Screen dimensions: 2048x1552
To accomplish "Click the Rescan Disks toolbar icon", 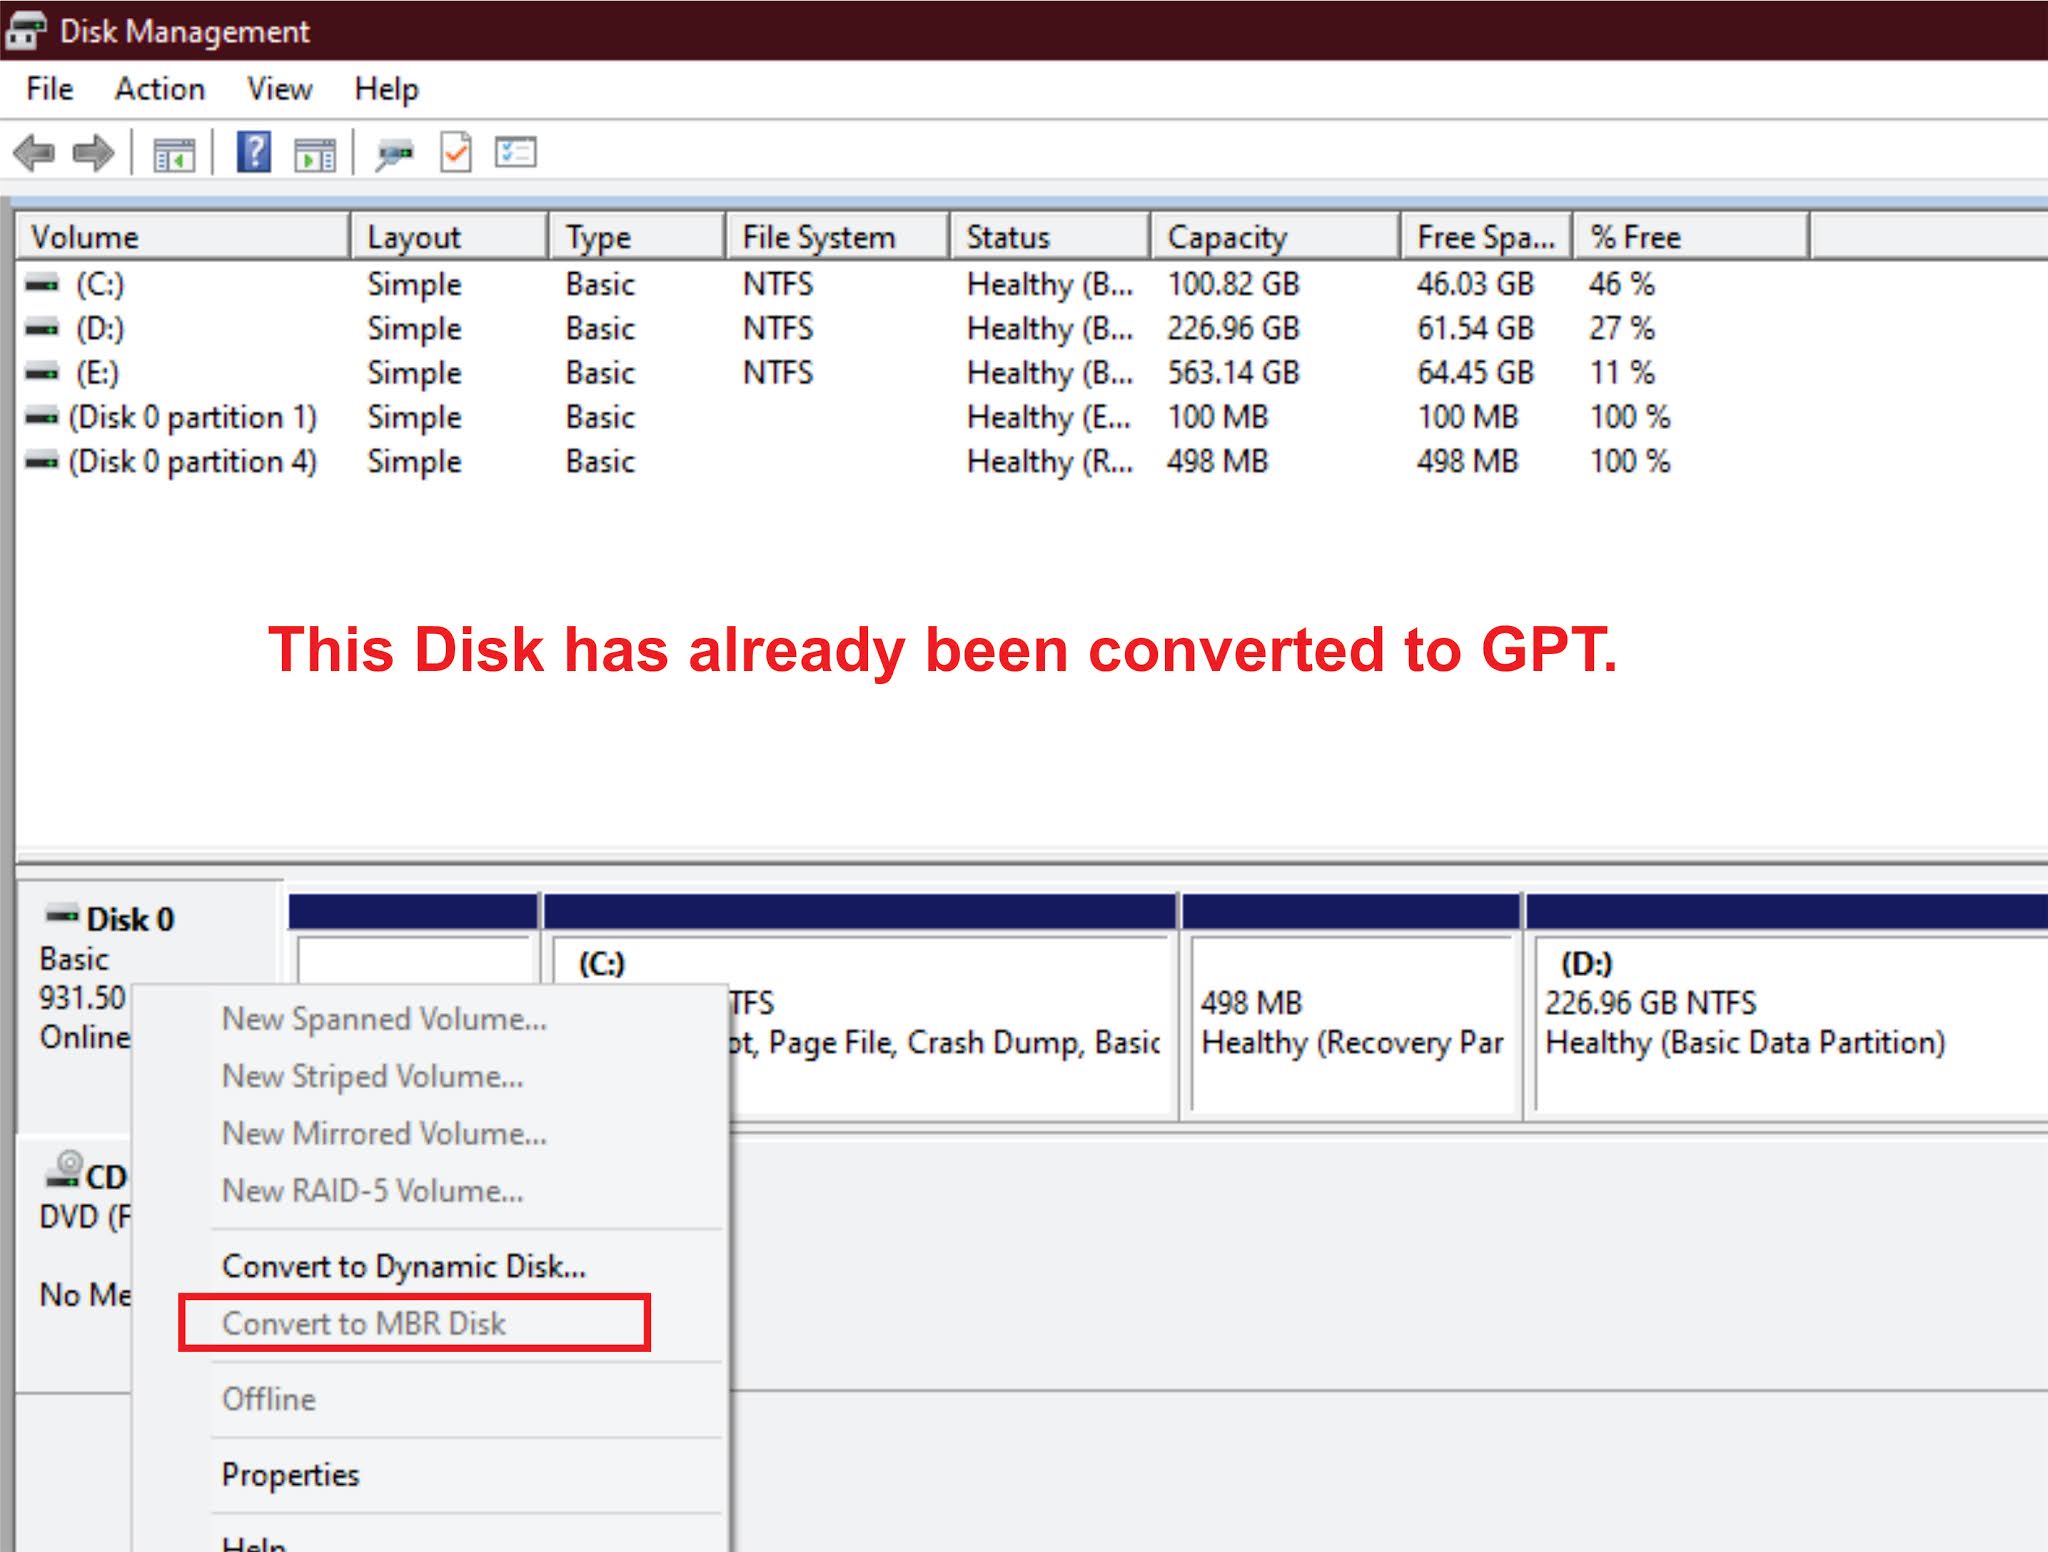I will (394, 152).
